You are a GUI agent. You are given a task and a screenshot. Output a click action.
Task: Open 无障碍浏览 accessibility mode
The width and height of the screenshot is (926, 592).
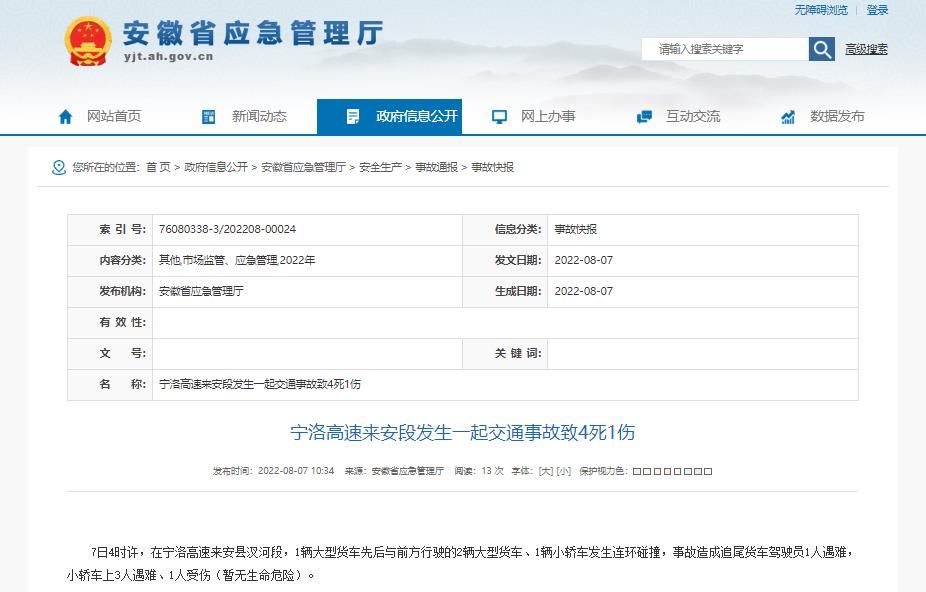point(821,10)
